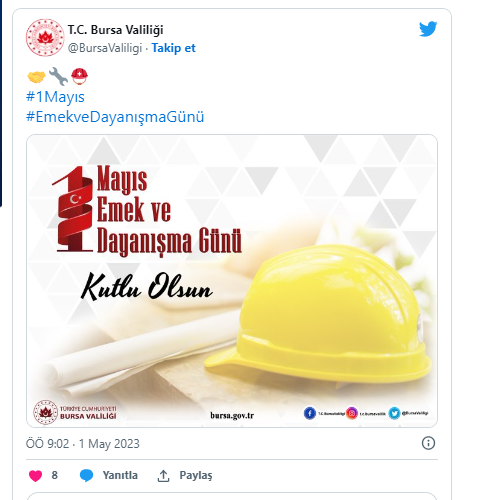The height and width of the screenshot is (500, 494).
Task: Open the #EmekveDayanışmaGünü hashtag
Action: pos(115,117)
